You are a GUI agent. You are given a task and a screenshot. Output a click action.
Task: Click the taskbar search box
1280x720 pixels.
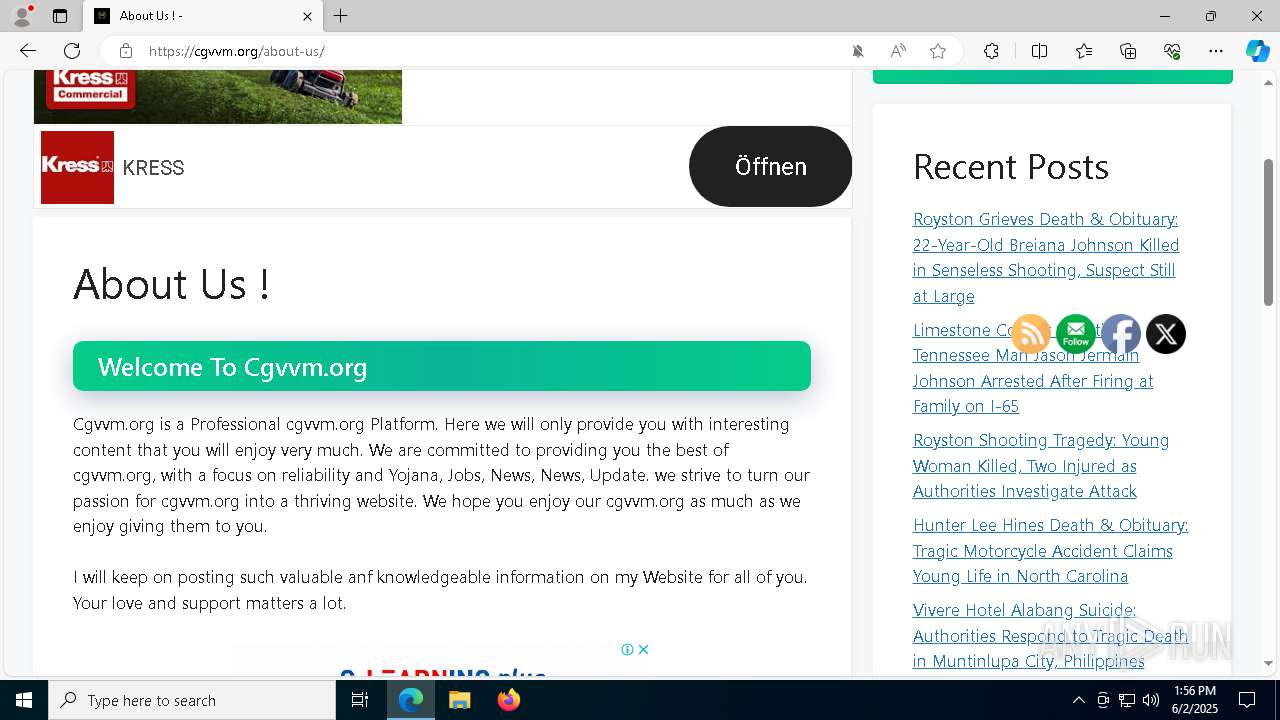[x=192, y=700]
